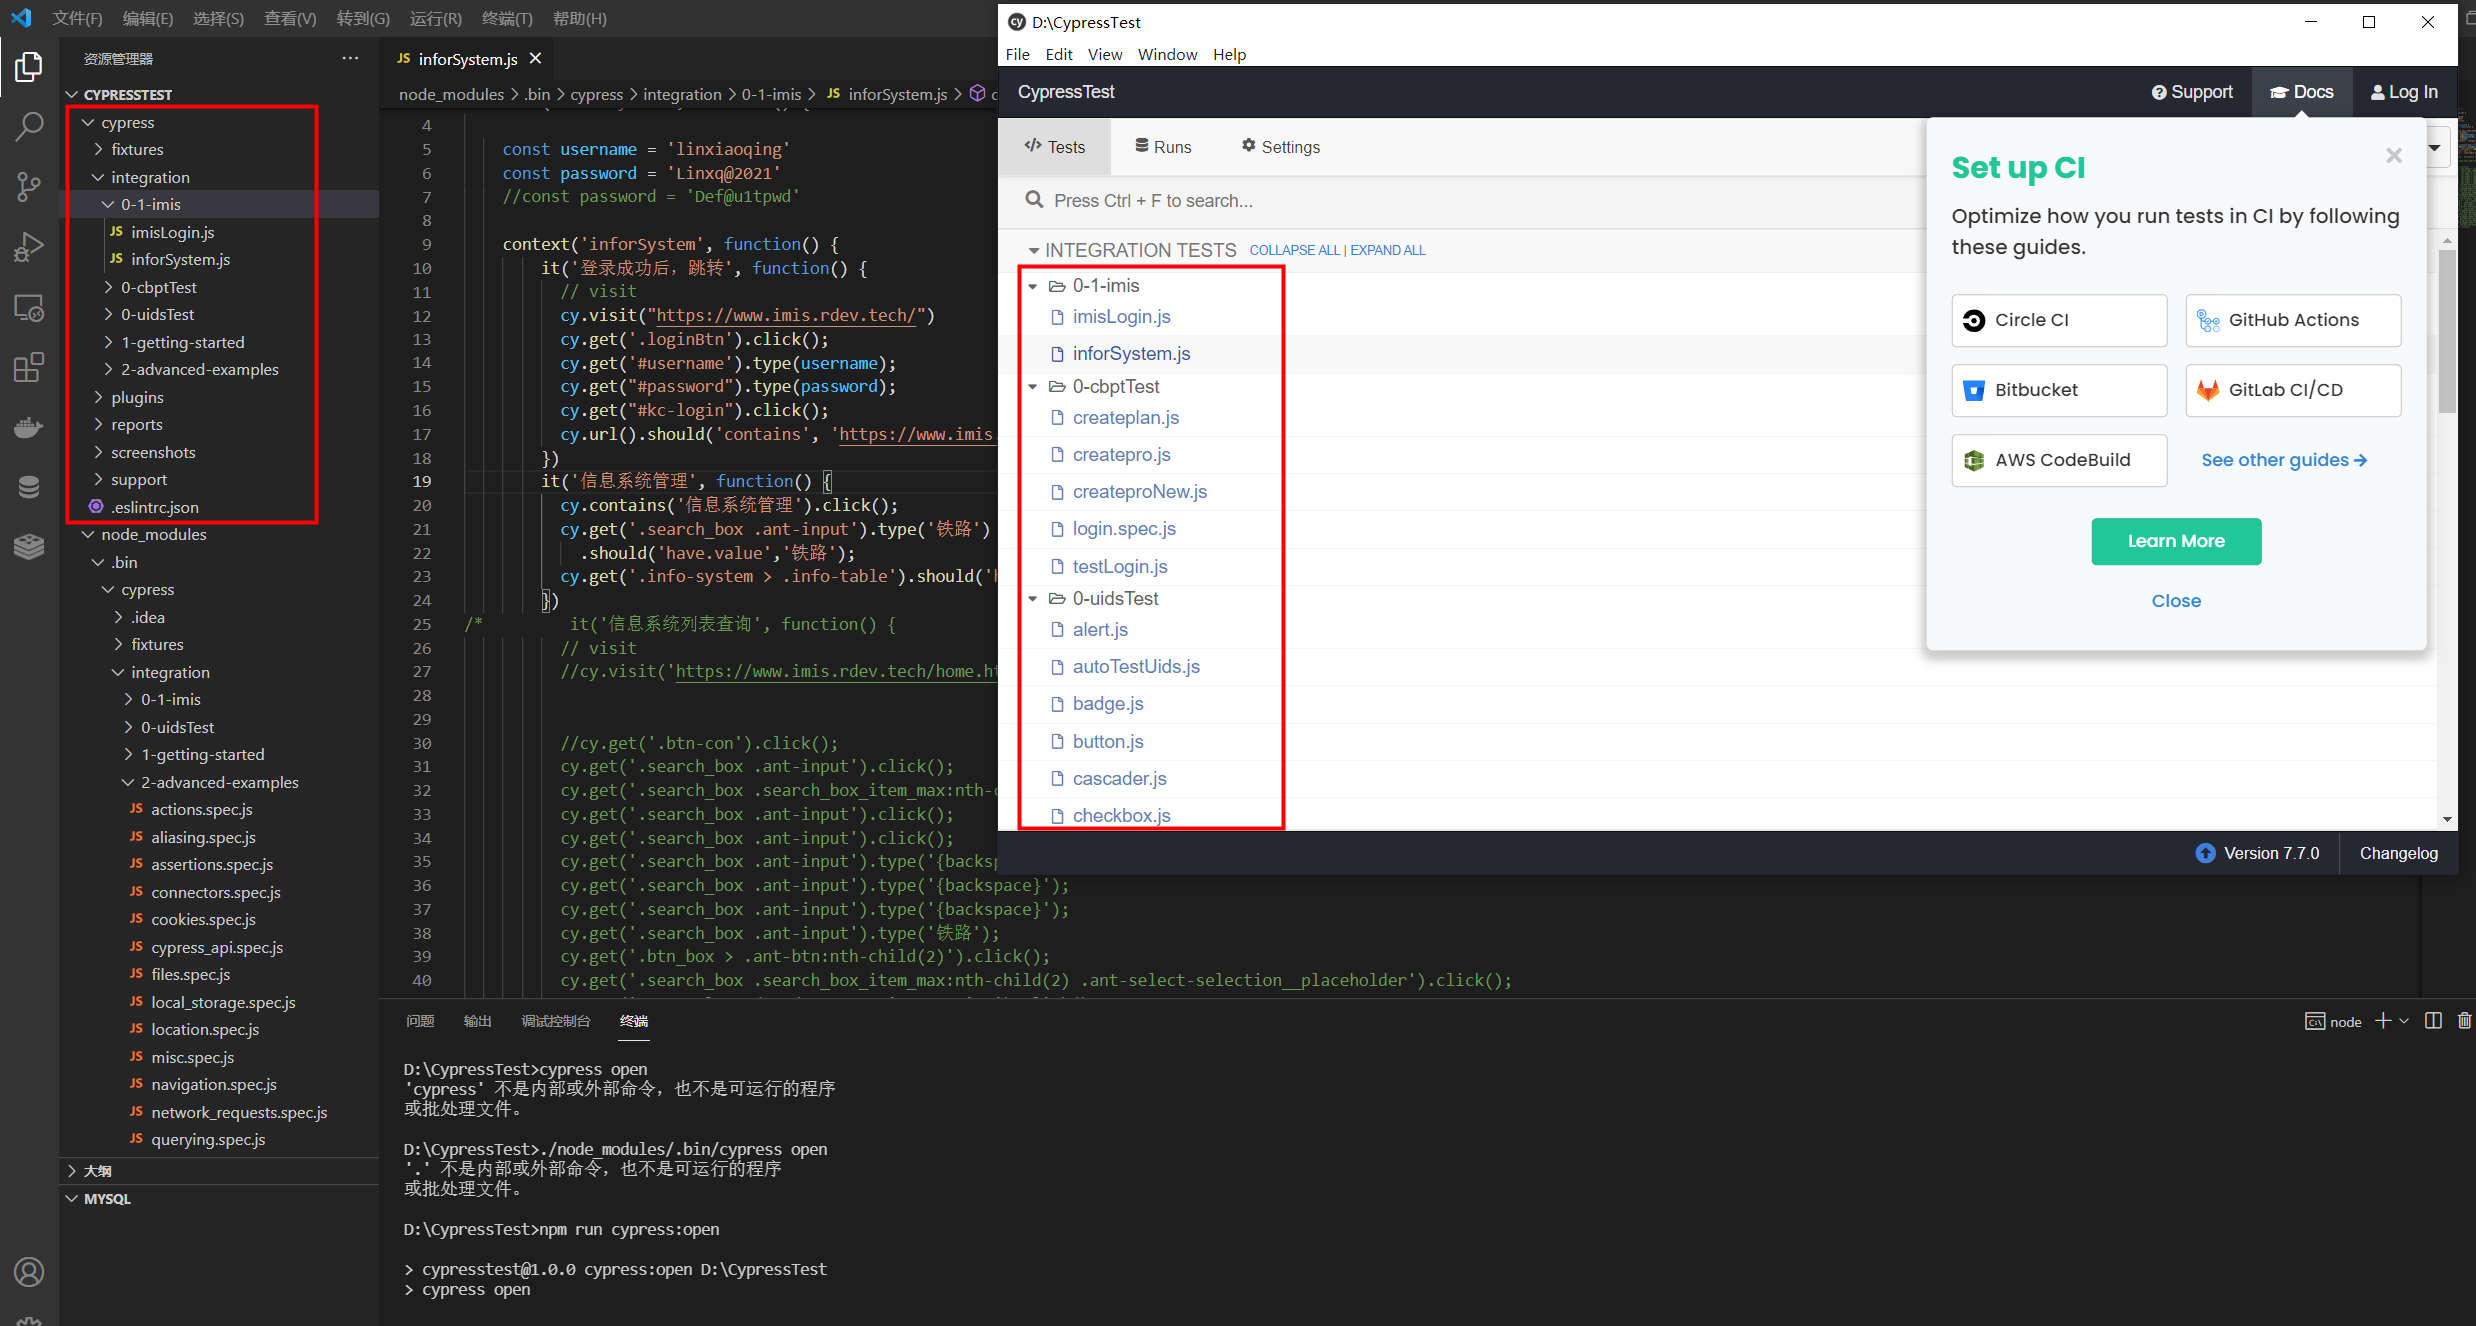Open Run and Debug view icon
The image size is (2476, 1326).
click(28, 246)
